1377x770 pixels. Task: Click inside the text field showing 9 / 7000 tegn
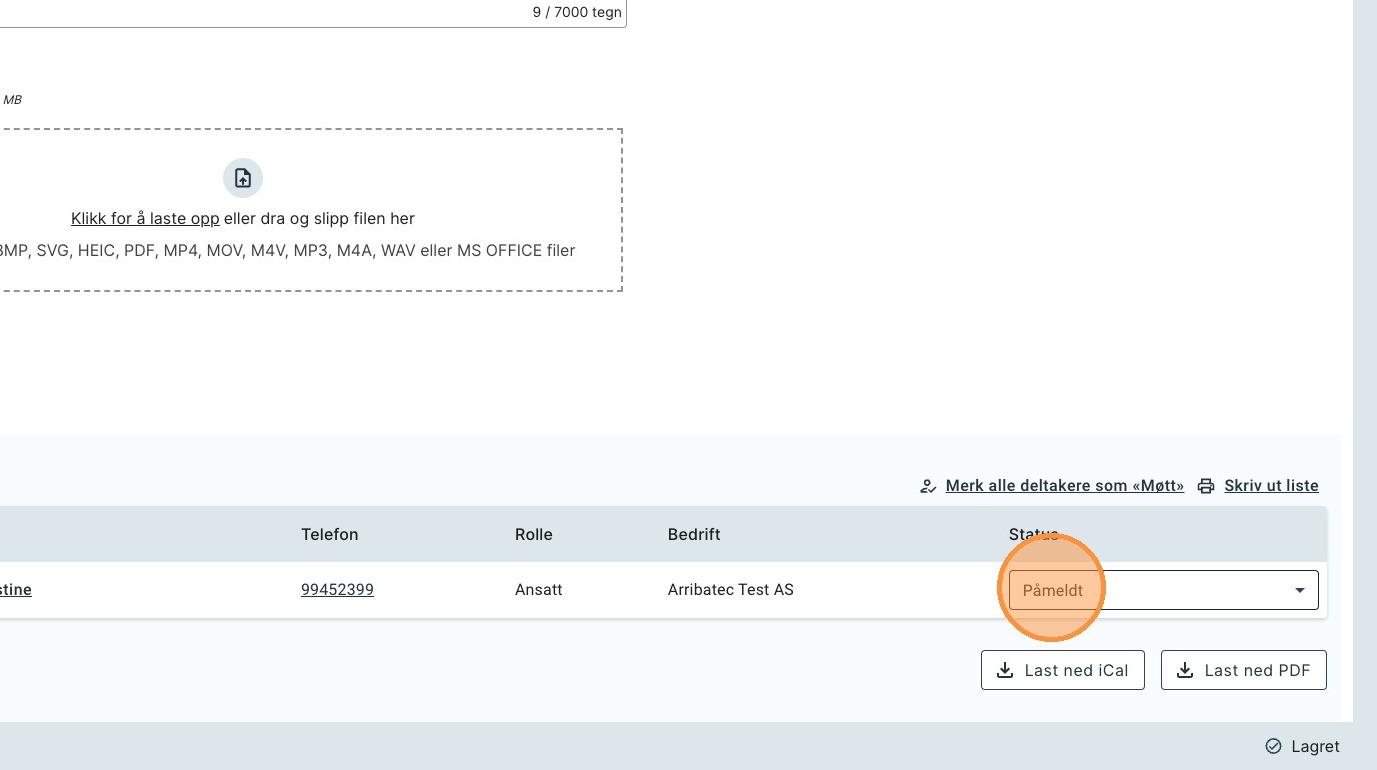coord(300,13)
